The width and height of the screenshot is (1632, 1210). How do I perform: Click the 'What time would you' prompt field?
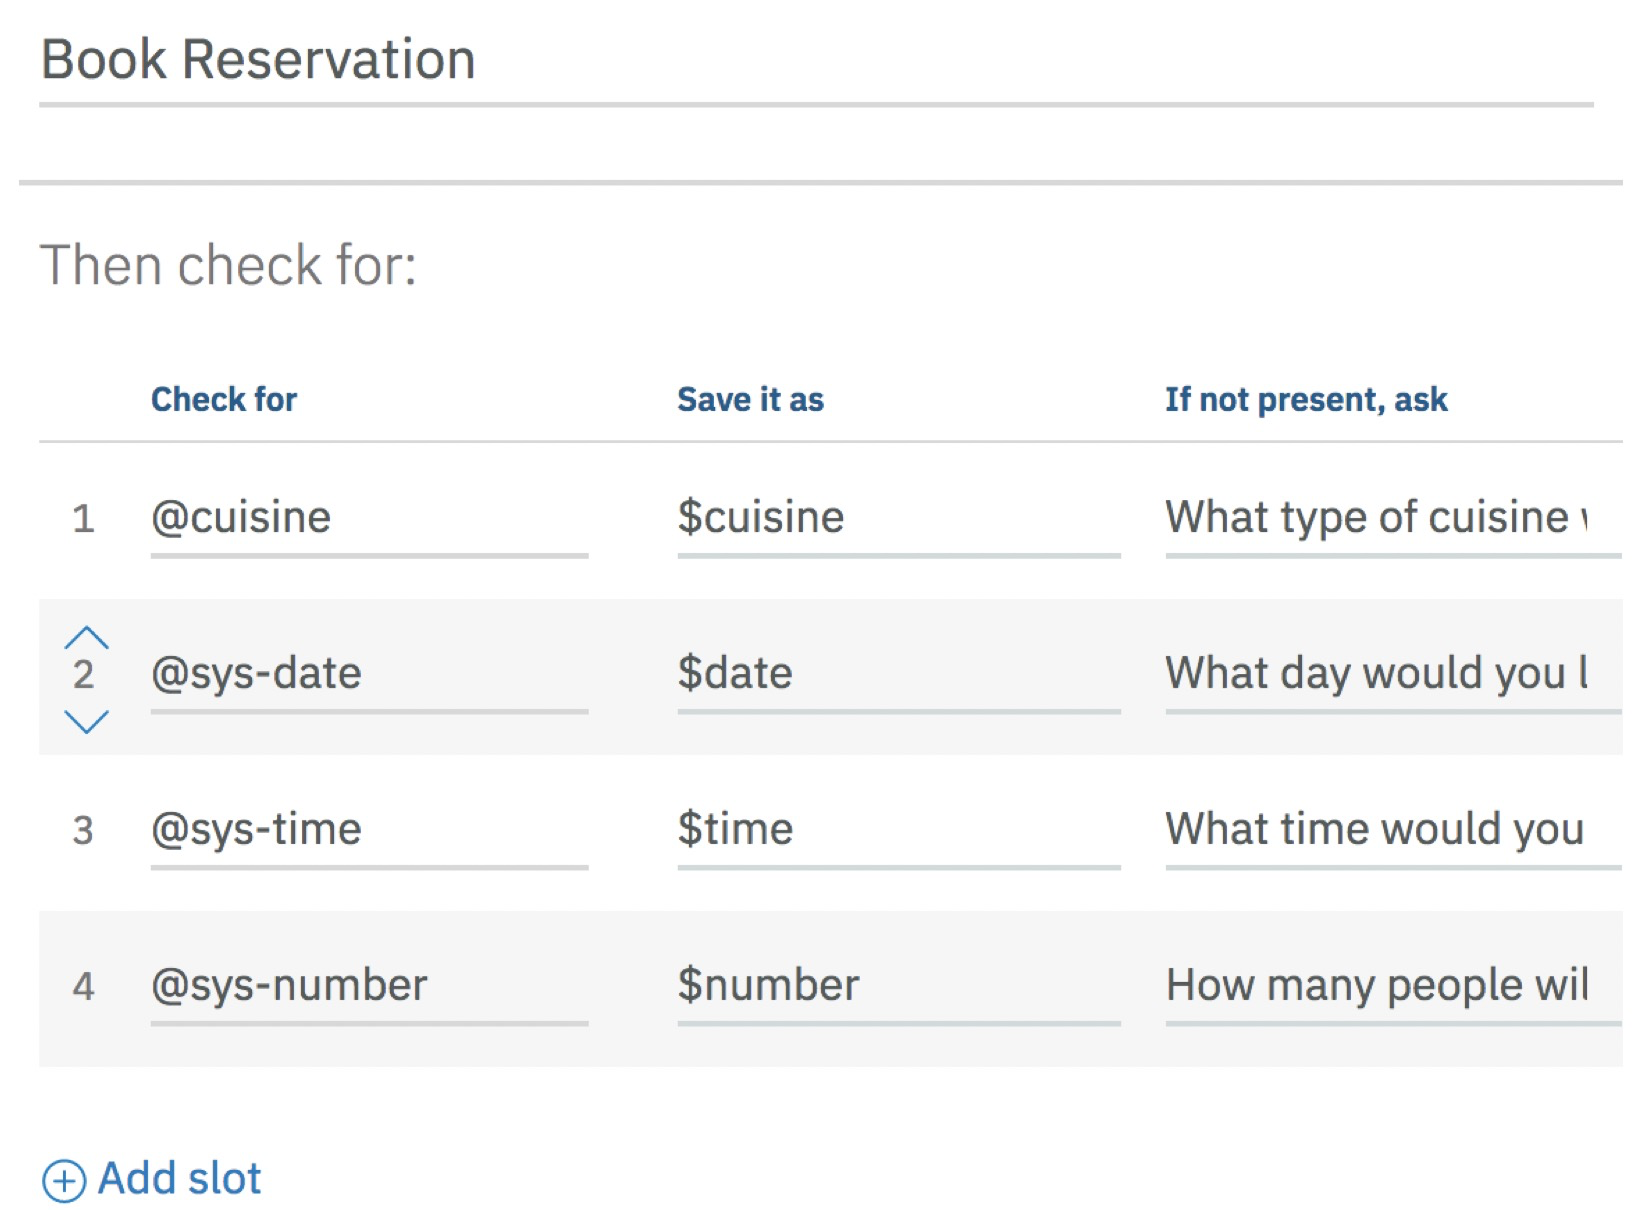1393,832
